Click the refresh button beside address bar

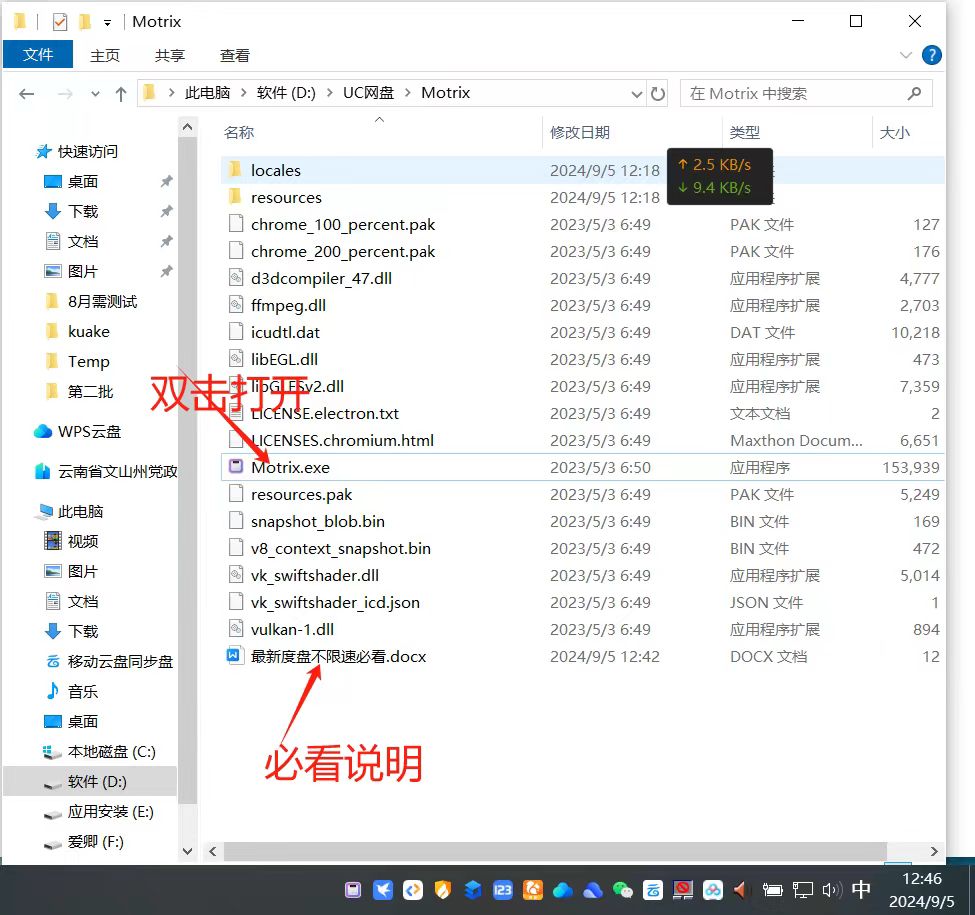(x=658, y=93)
